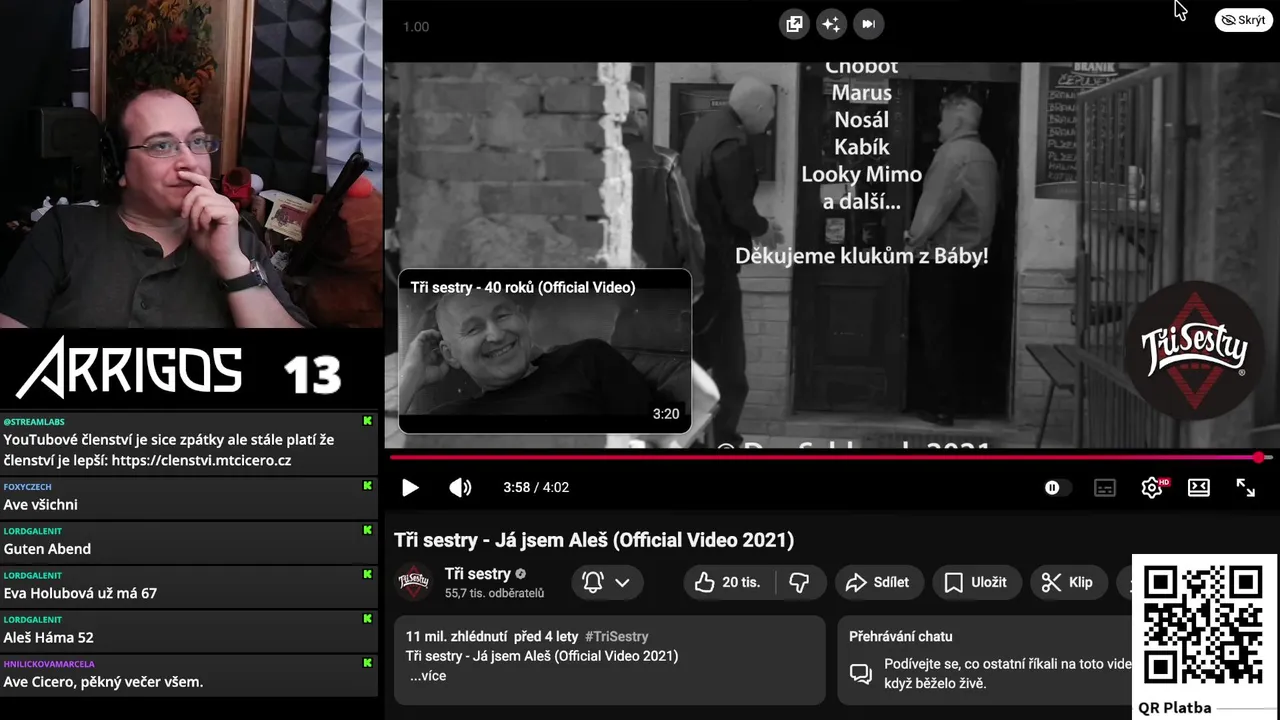Viewport: 1280px width, 720px height.
Task: Click the green badge beside Guten Abend message
Action: (367, 531)
